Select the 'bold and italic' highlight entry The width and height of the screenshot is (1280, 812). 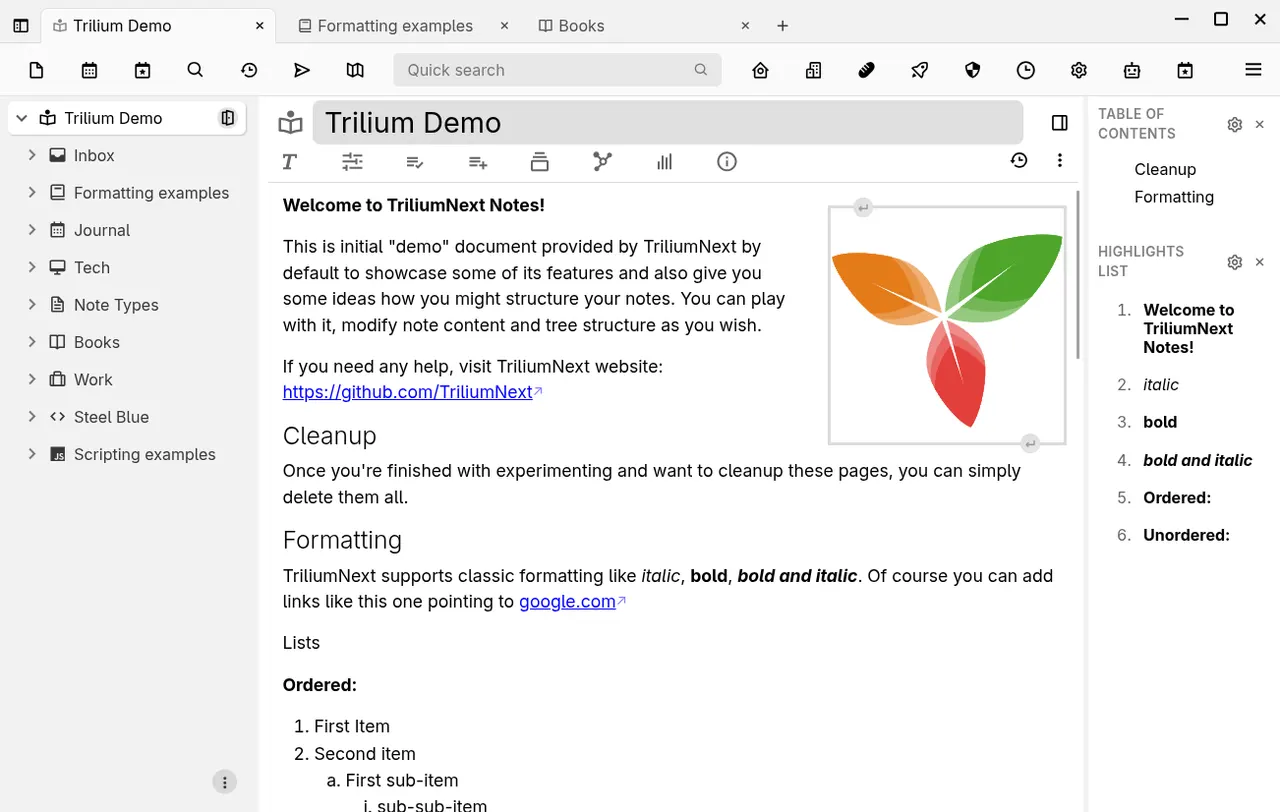[x=1198, y=460]
